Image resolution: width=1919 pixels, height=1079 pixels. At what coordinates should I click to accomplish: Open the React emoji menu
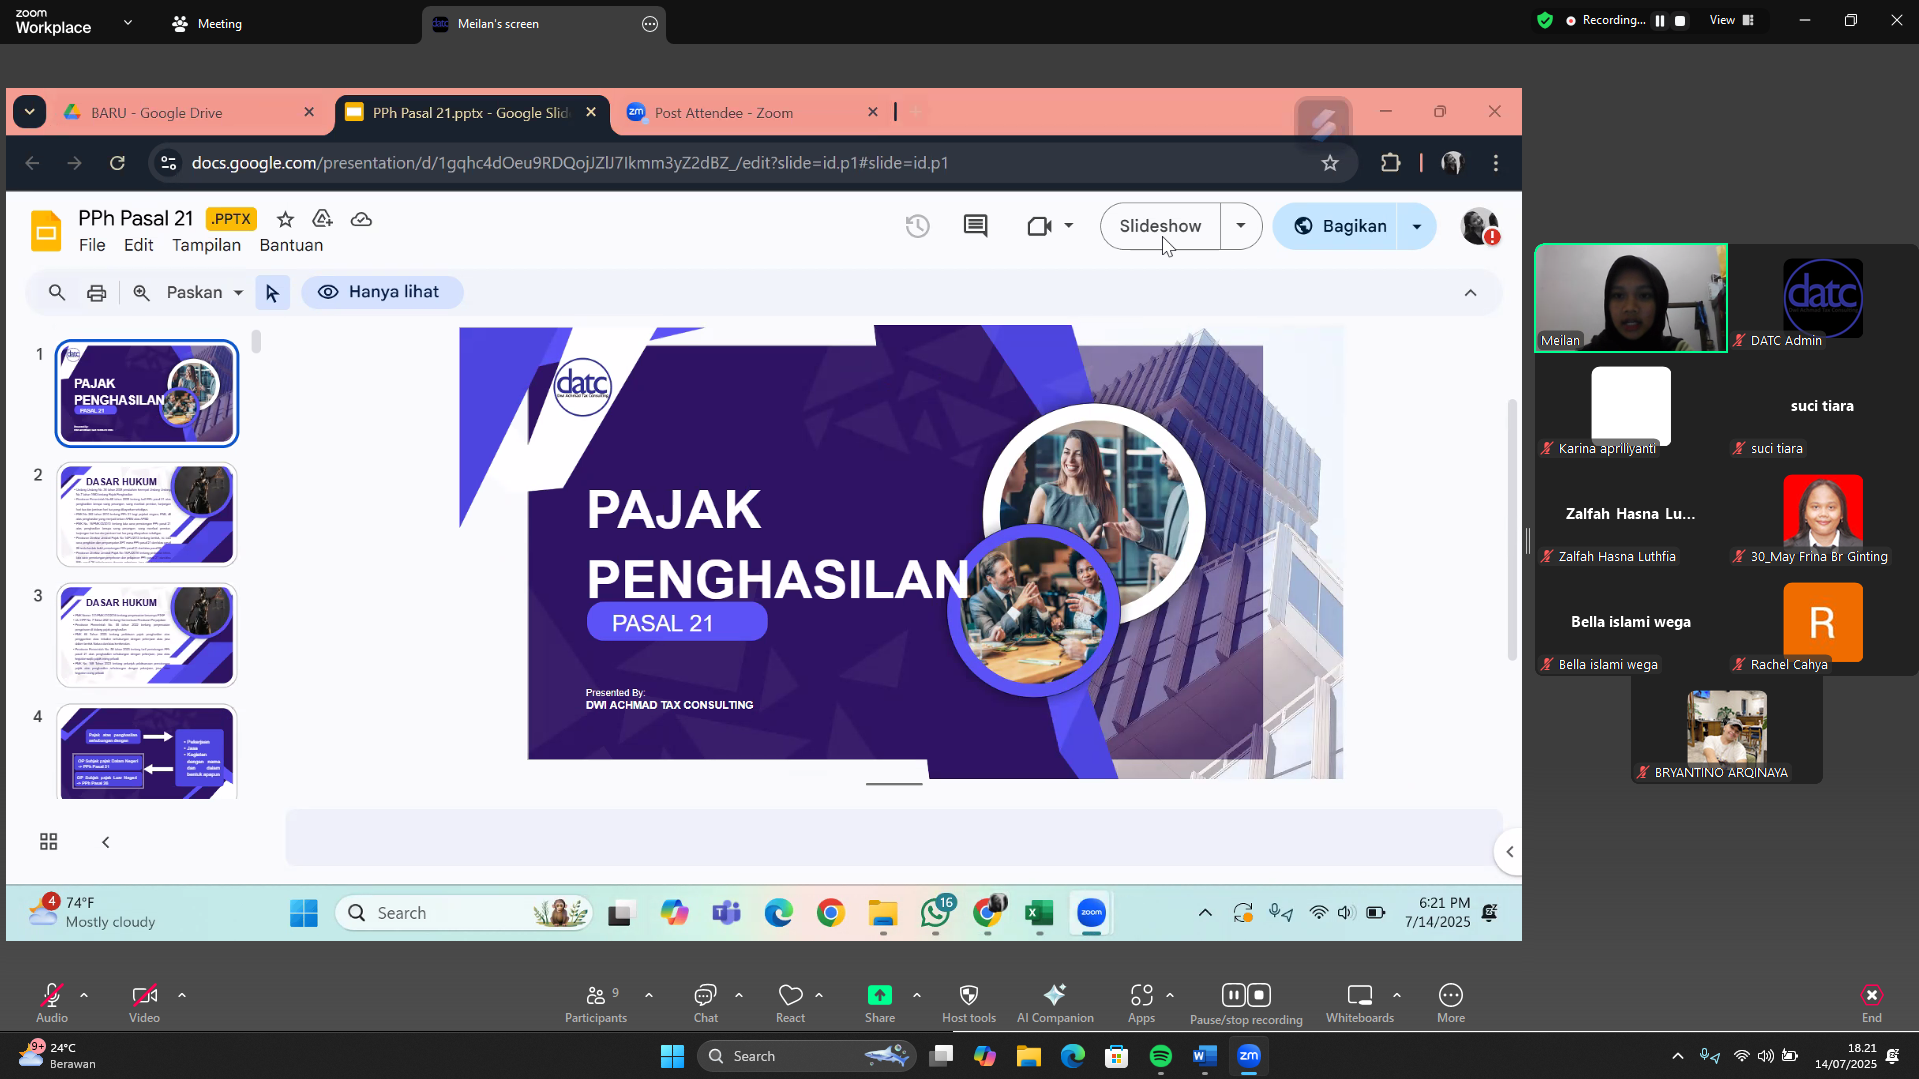pyautogui.click(x=790, y=1002)
